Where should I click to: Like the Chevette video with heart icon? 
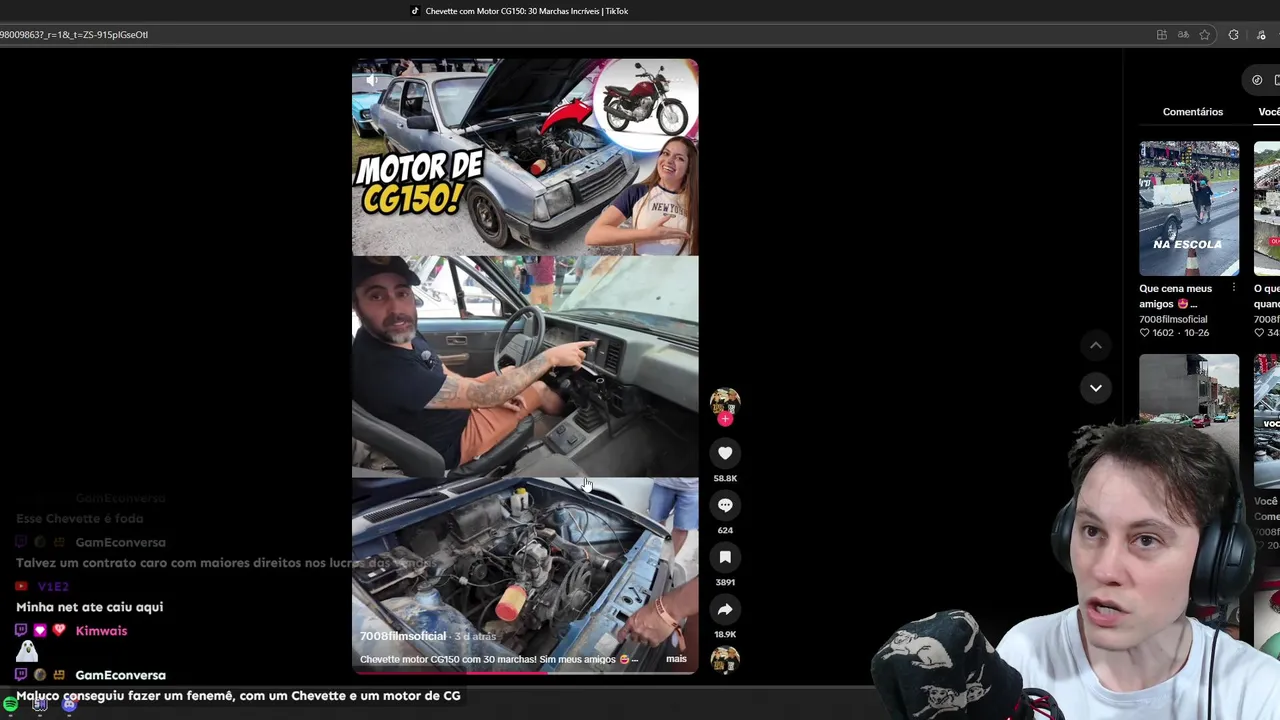(725, 453)
